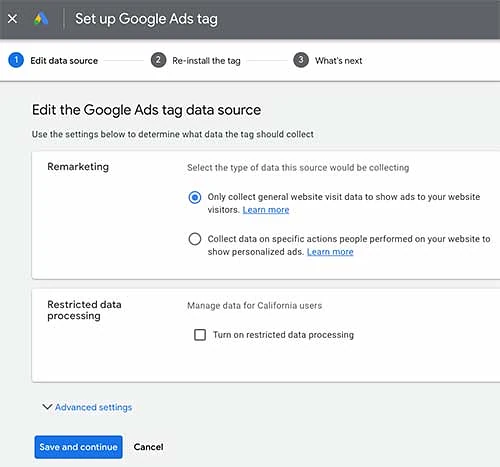Click the Google Ads logo icon

click(x=41, y=19)
